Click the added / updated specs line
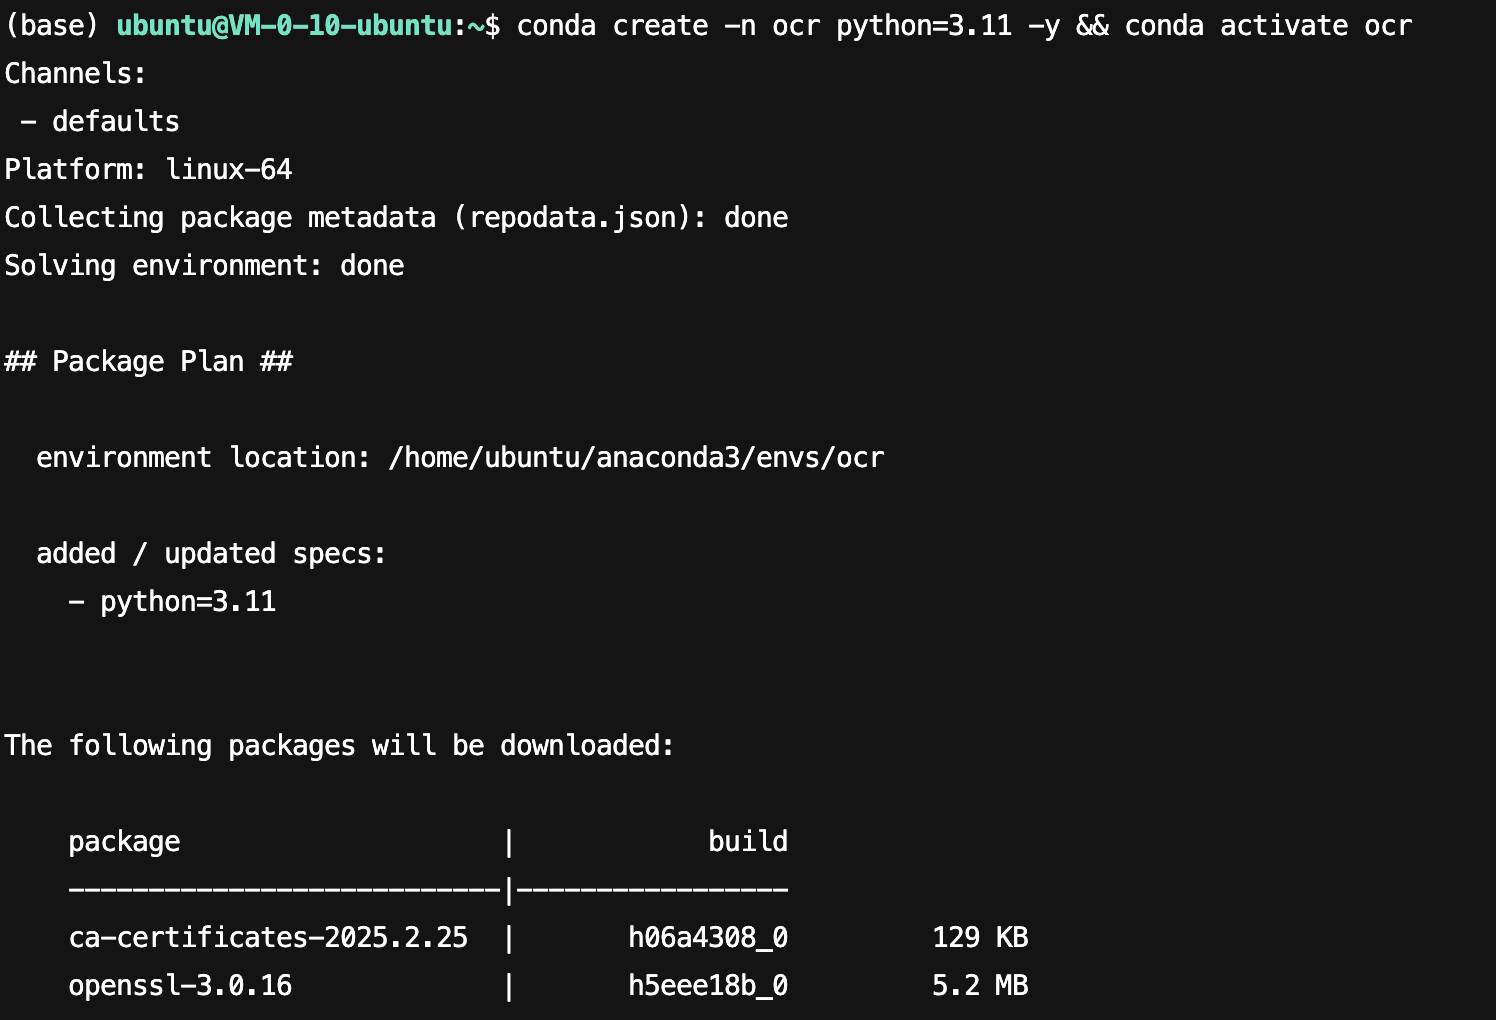This screenshot has width=1496, height=1020. coord(212,553)
